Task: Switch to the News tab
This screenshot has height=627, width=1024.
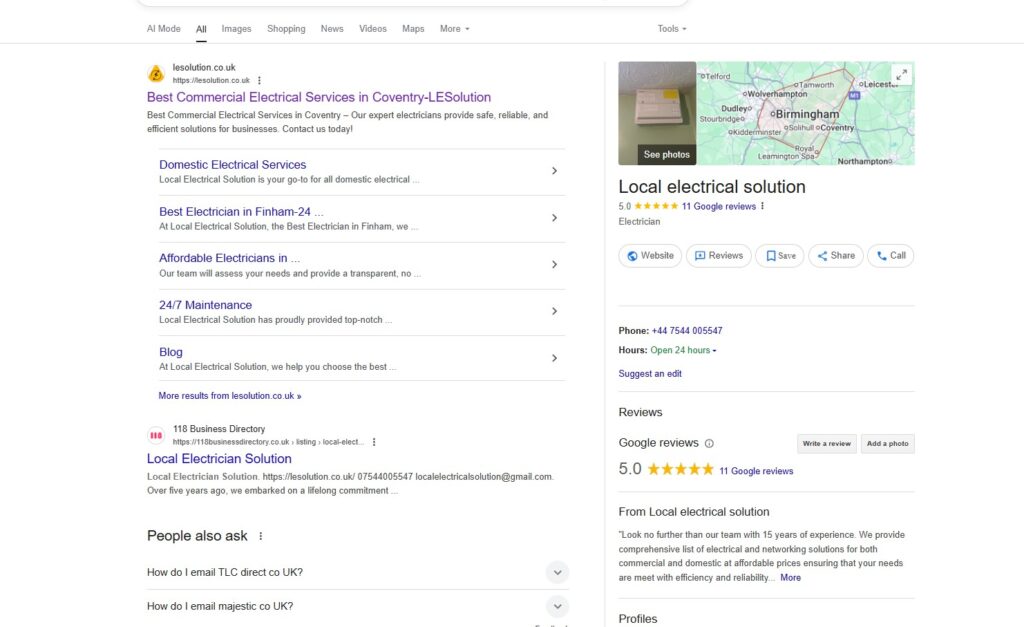Action: pyautogui.click(x=332, y=29)
